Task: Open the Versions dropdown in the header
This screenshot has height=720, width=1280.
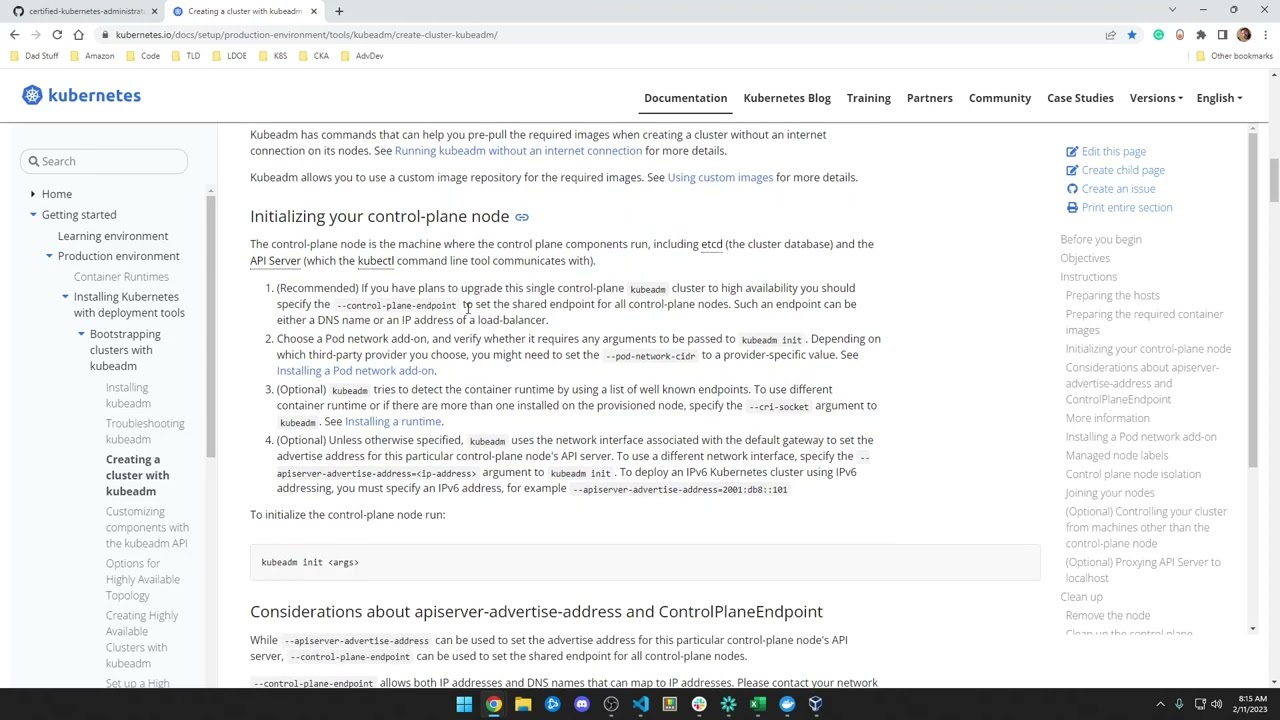Action: (1156, 98)
